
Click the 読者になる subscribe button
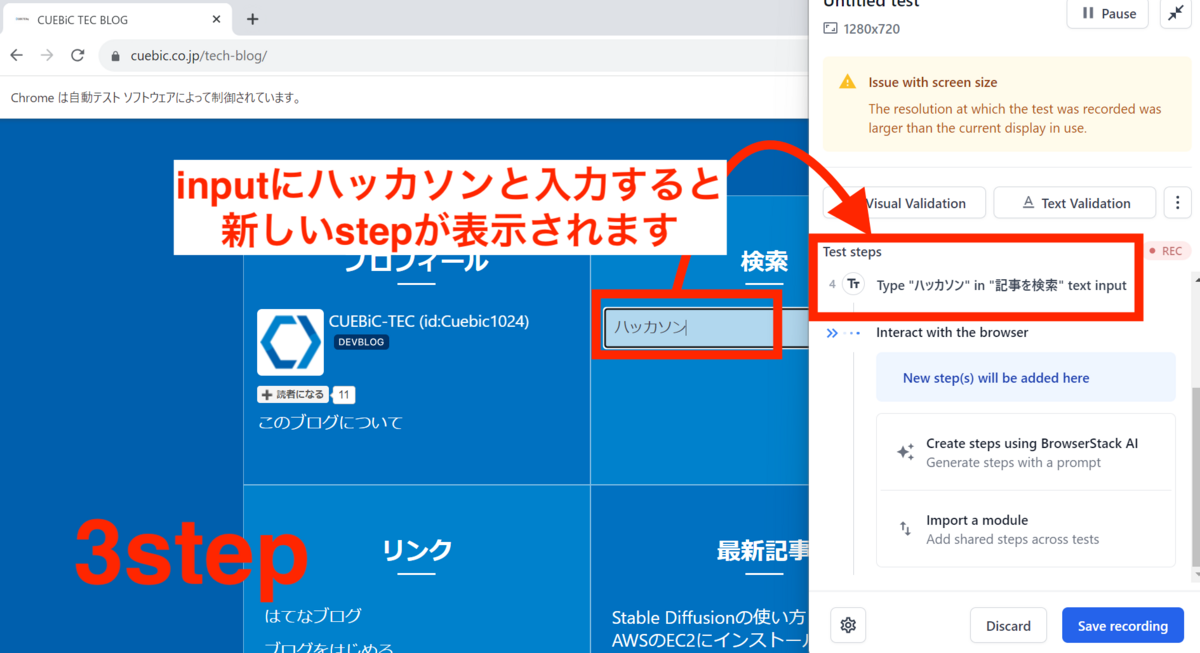[292, 395]
